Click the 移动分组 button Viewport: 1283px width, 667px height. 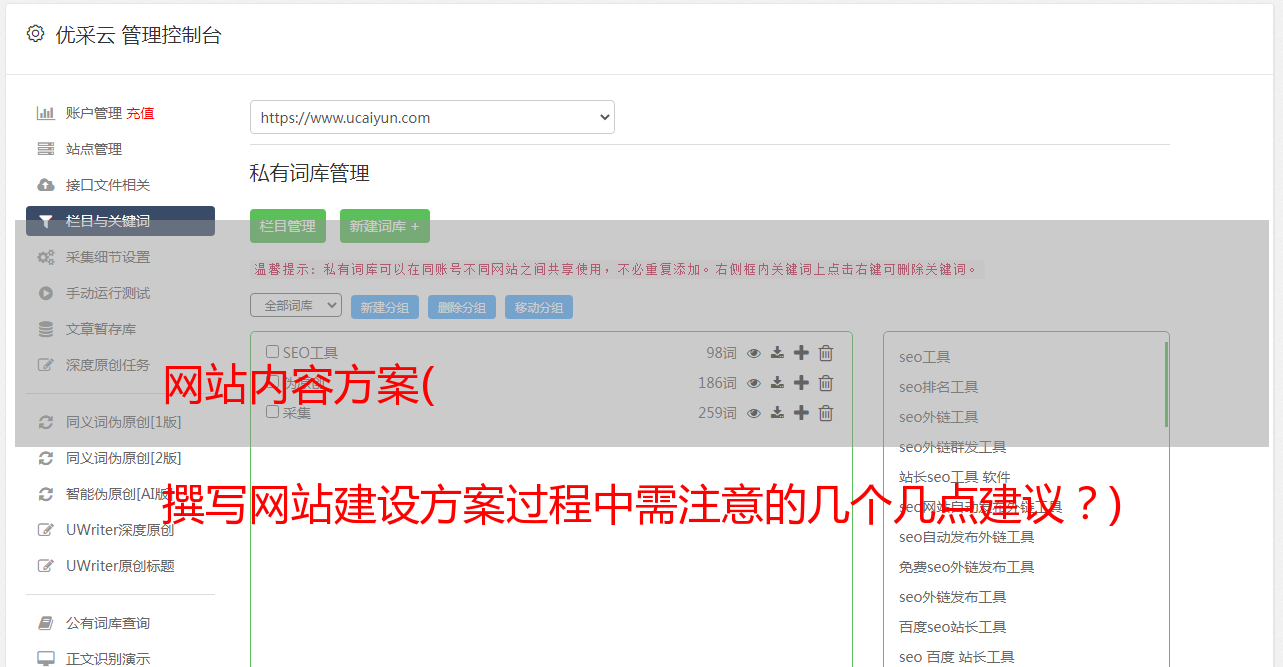(539, 307)
